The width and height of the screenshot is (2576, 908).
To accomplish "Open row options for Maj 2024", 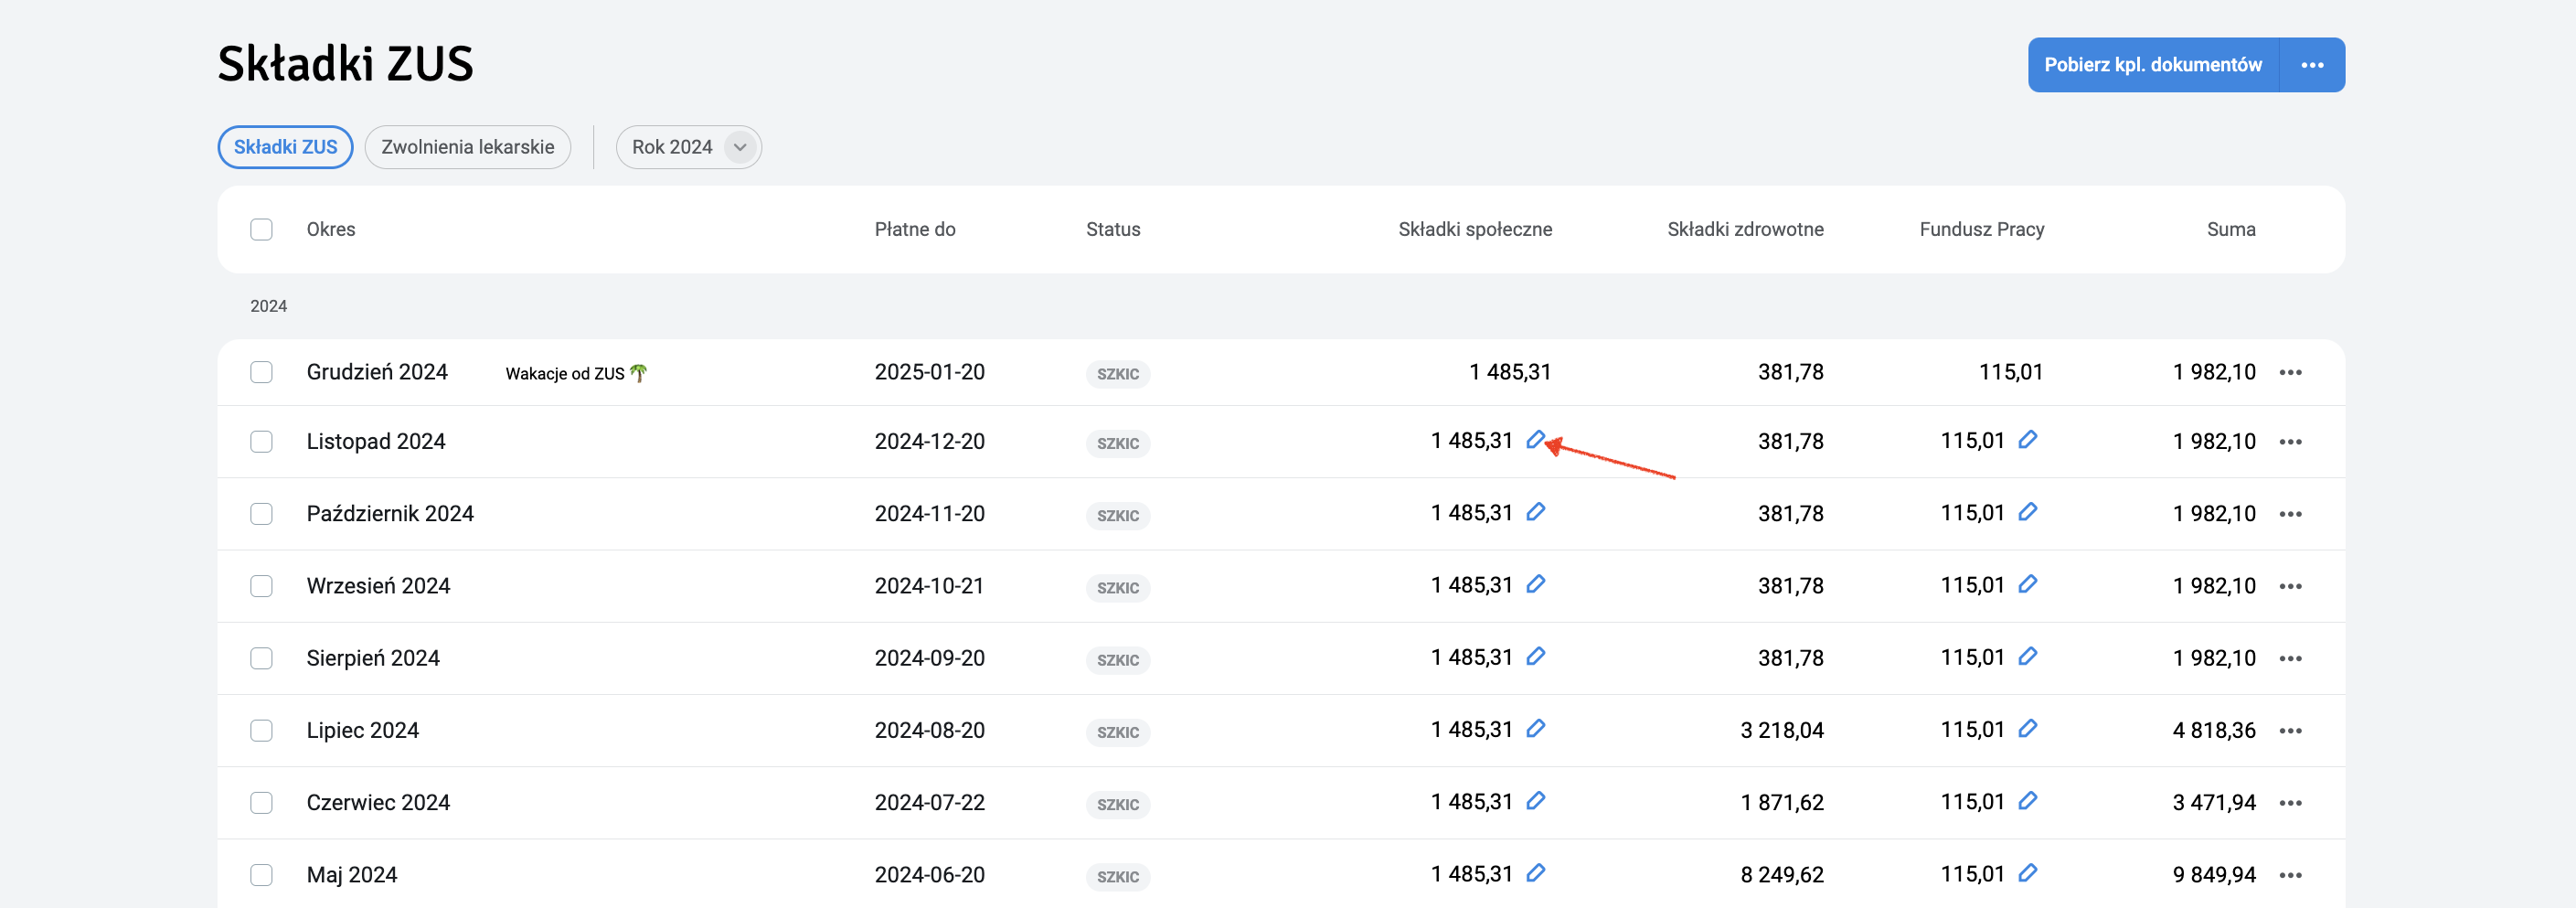I will pos(2290,875).
